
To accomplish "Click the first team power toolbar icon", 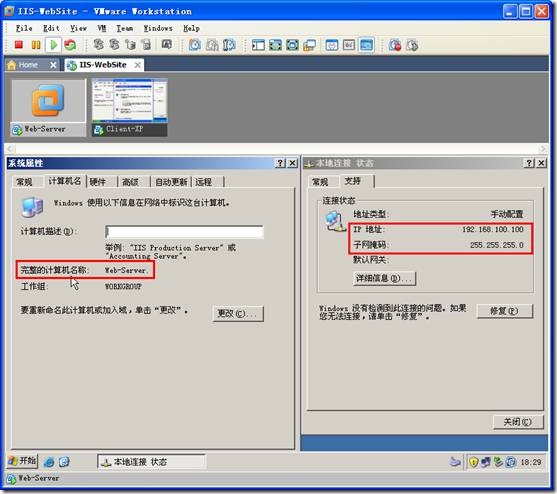I will click(x=98, y=45).
